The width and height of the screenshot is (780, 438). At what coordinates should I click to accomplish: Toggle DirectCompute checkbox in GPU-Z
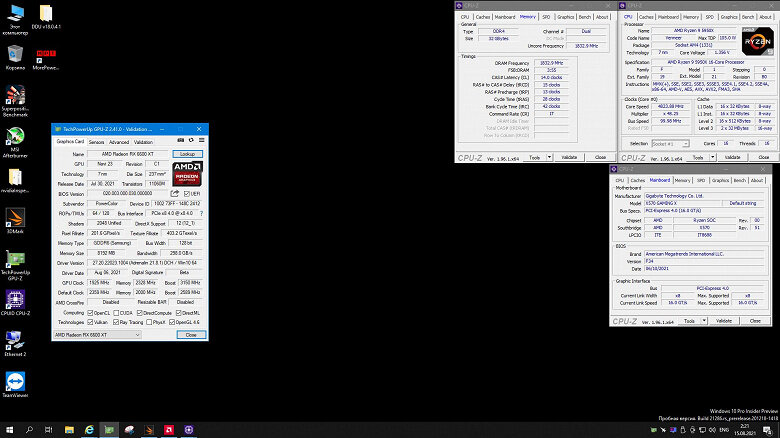tap(139, 313)
